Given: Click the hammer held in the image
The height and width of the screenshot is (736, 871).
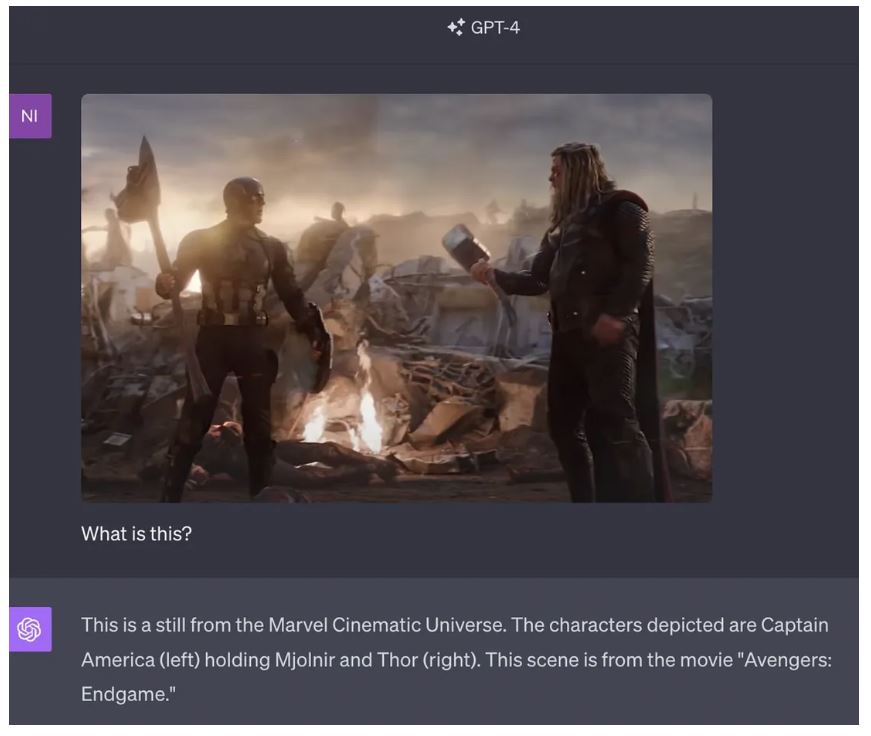Looking at the screenshot, I should [x=465, y=248].
